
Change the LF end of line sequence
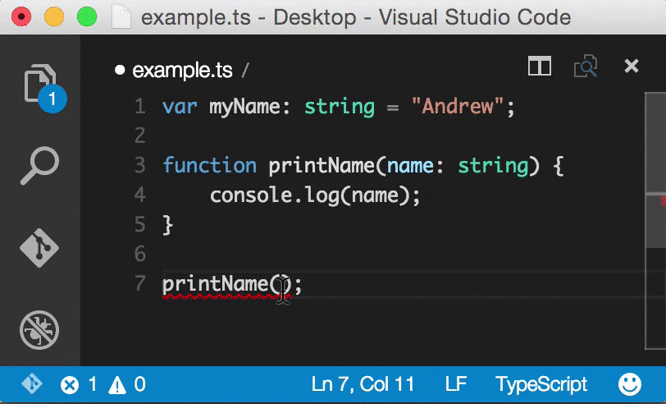pos(456,384)
